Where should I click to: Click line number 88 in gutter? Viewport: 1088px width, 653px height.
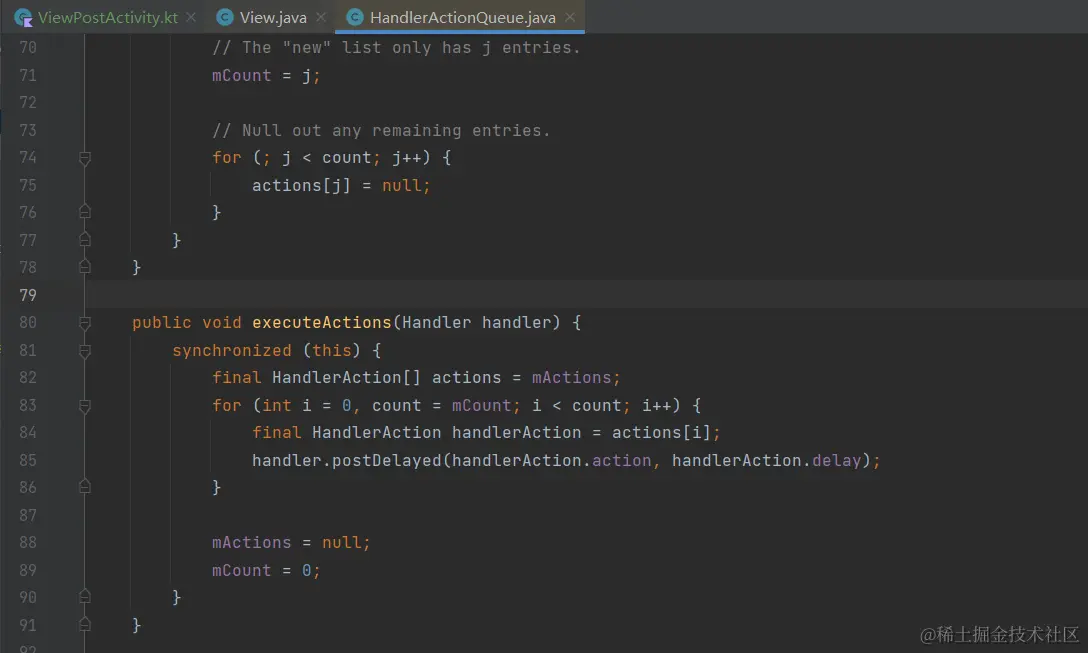click(x=28, y=543)
